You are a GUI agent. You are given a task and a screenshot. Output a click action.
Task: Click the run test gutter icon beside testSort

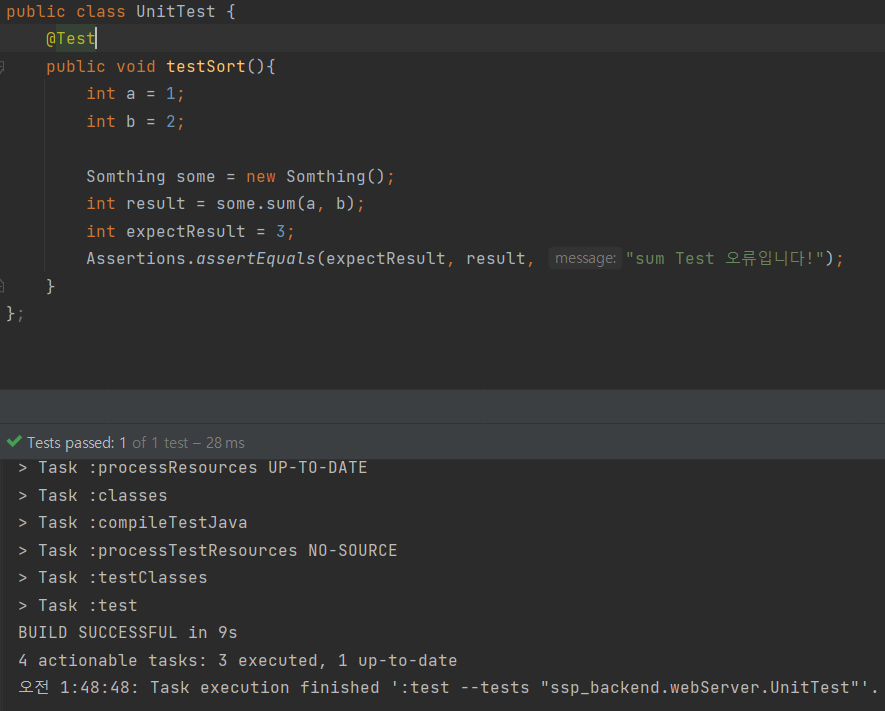5,66
